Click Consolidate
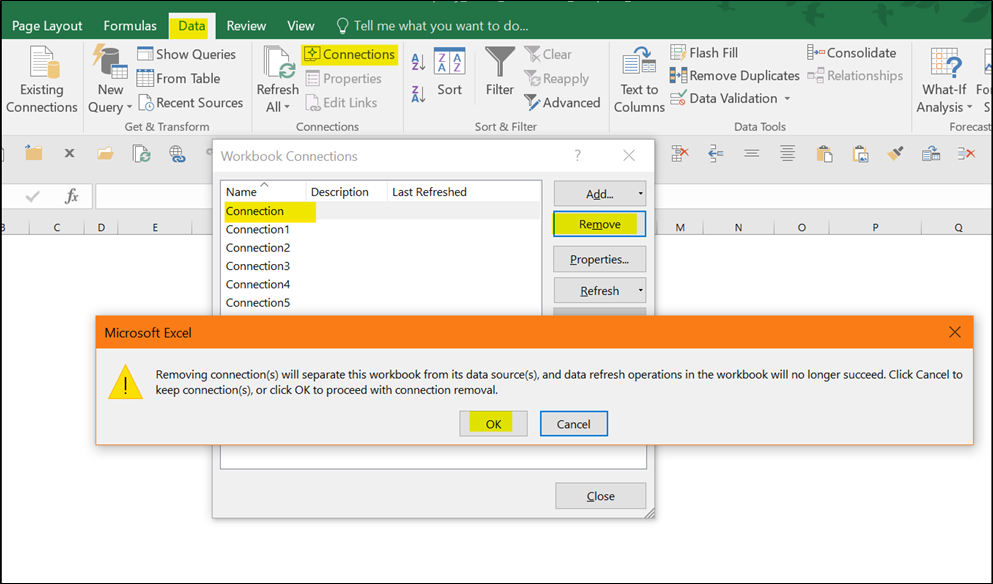The image size is (993, 584). pos(852,53)
